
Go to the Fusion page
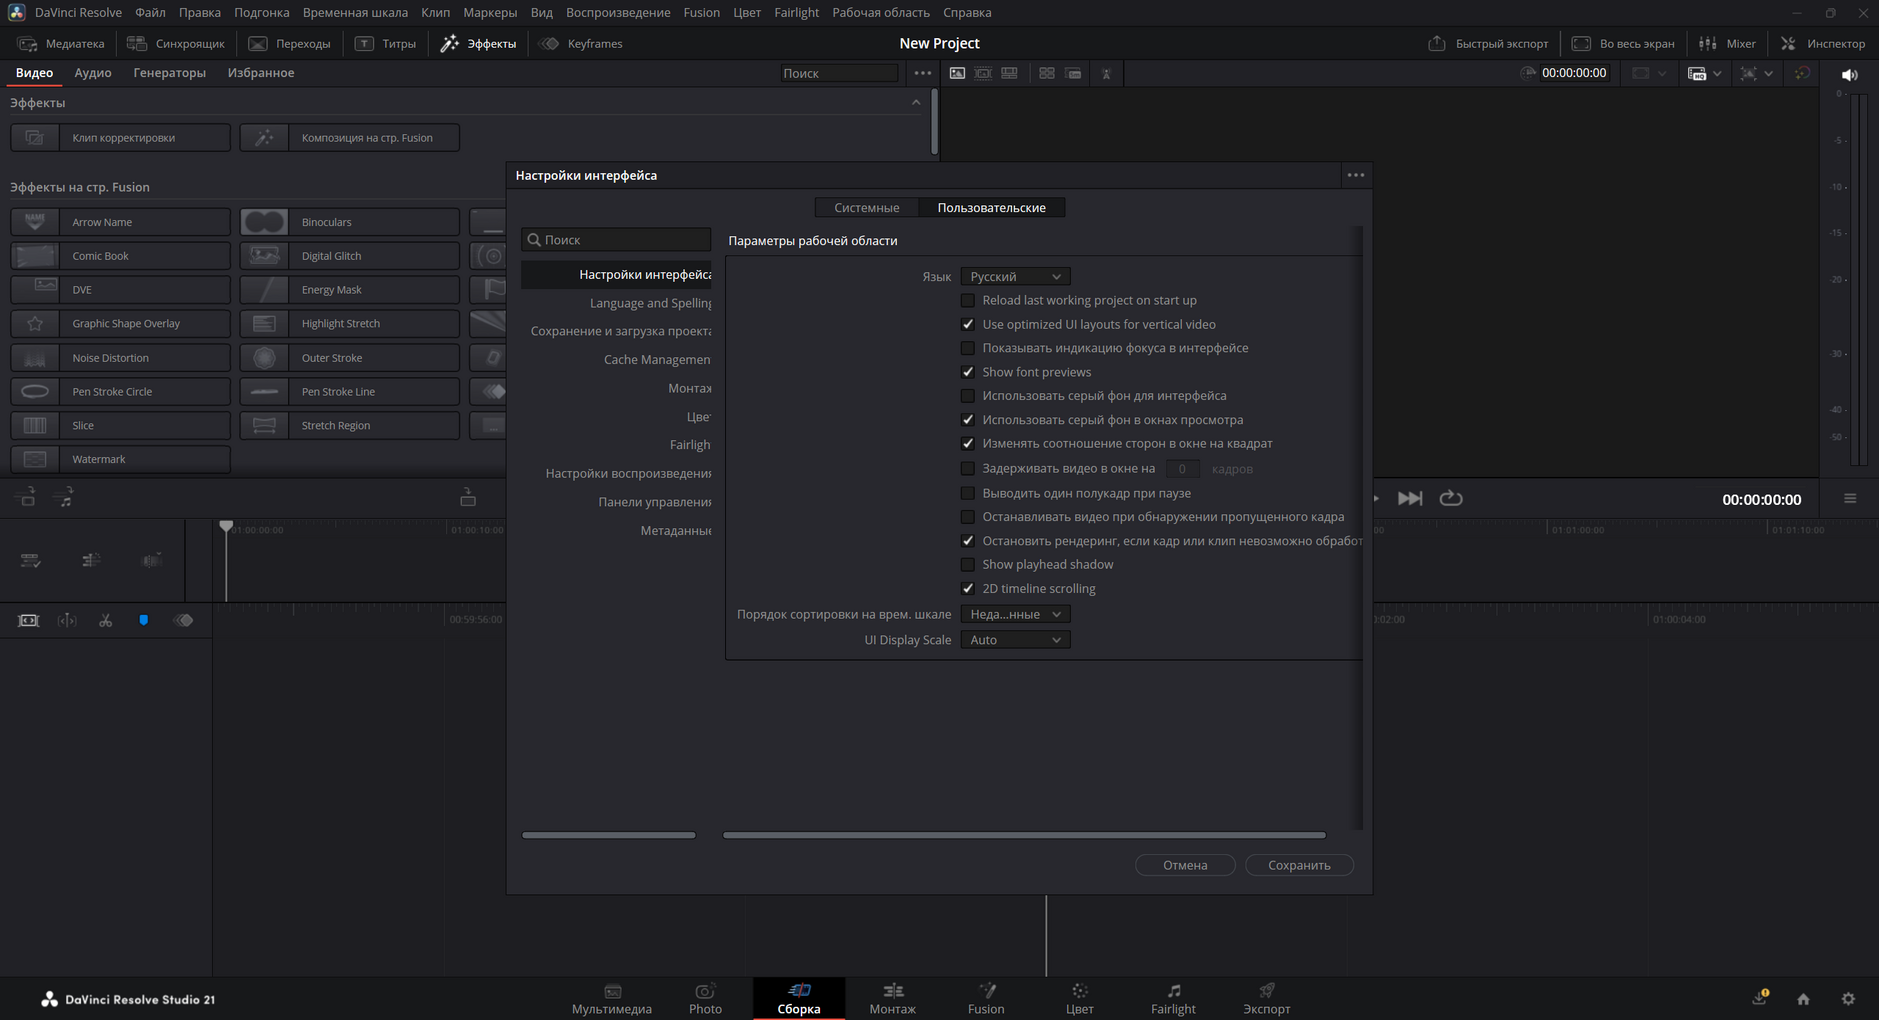point(986,998)
